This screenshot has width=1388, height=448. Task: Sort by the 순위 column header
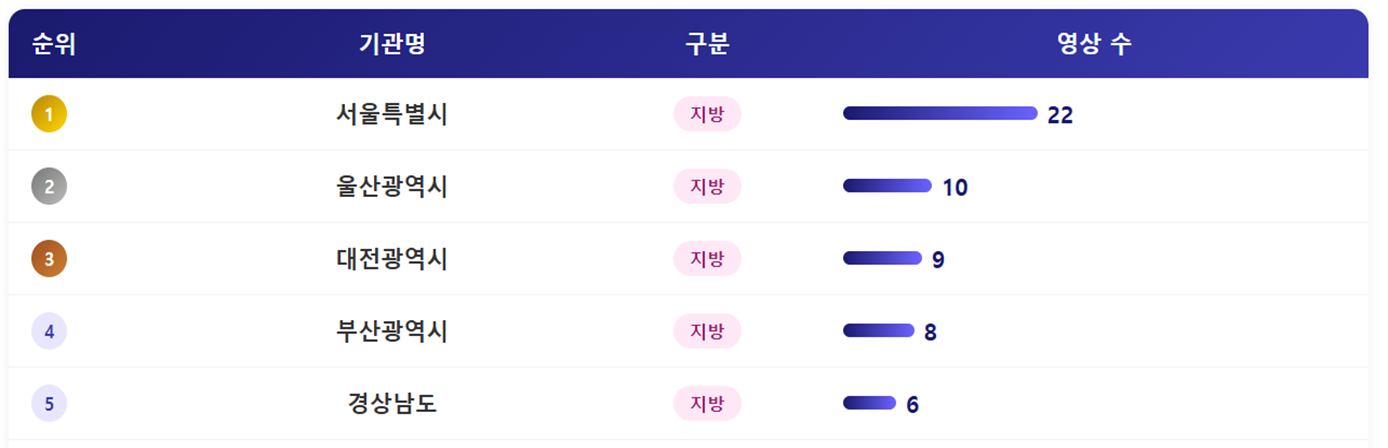[54, 44]
